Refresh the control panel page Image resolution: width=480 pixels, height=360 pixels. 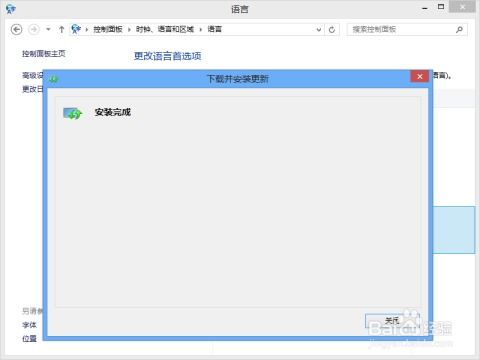[x=332, y=30]
